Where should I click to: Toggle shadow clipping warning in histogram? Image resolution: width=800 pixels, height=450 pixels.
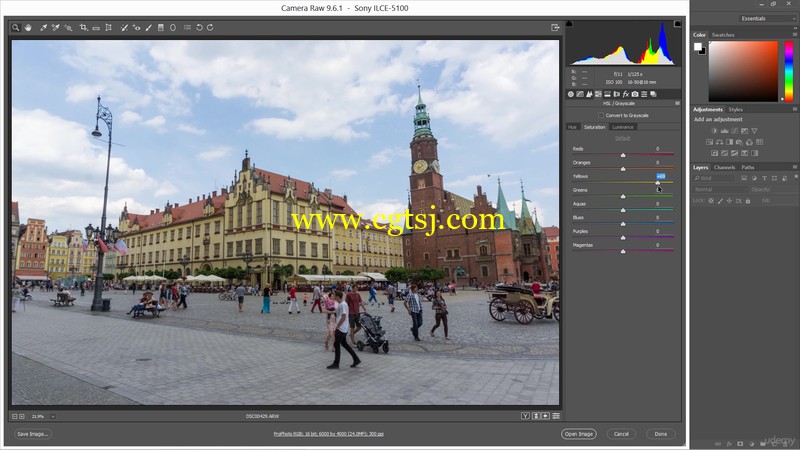point(569,23)
